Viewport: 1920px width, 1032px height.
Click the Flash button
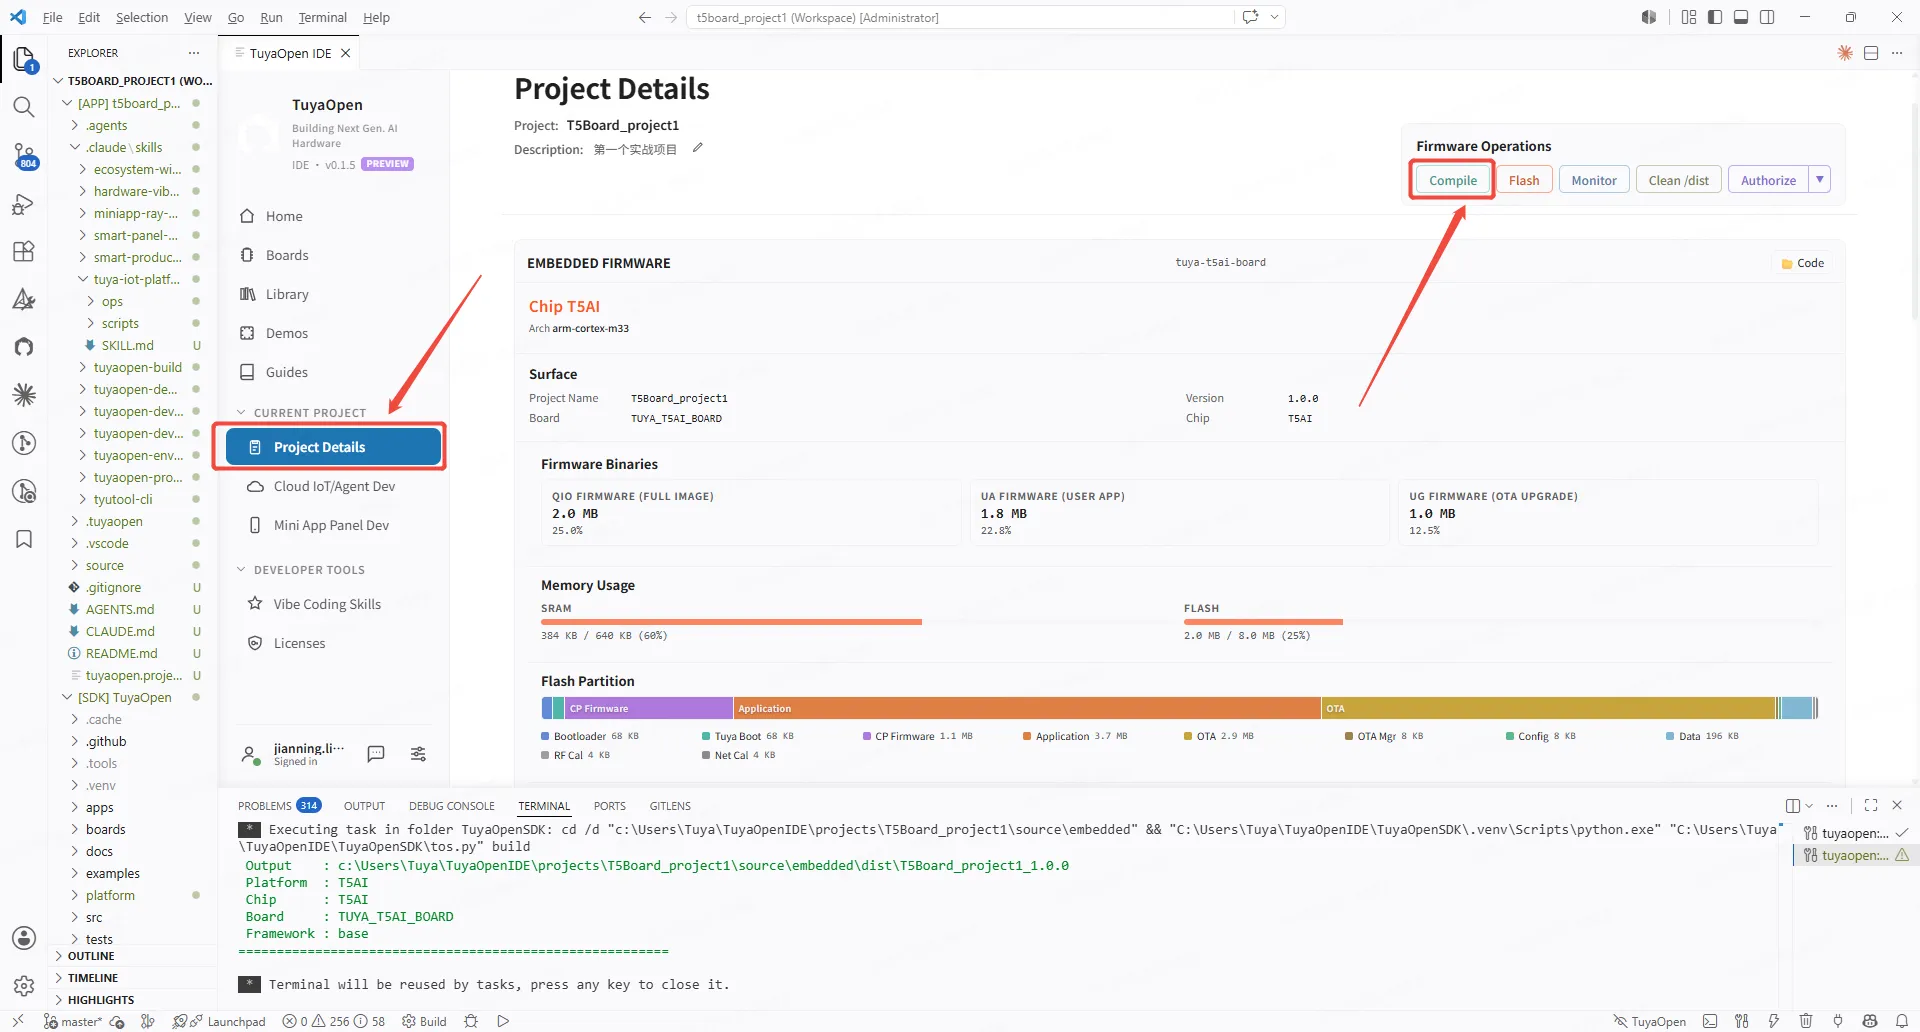[1524, 180]
